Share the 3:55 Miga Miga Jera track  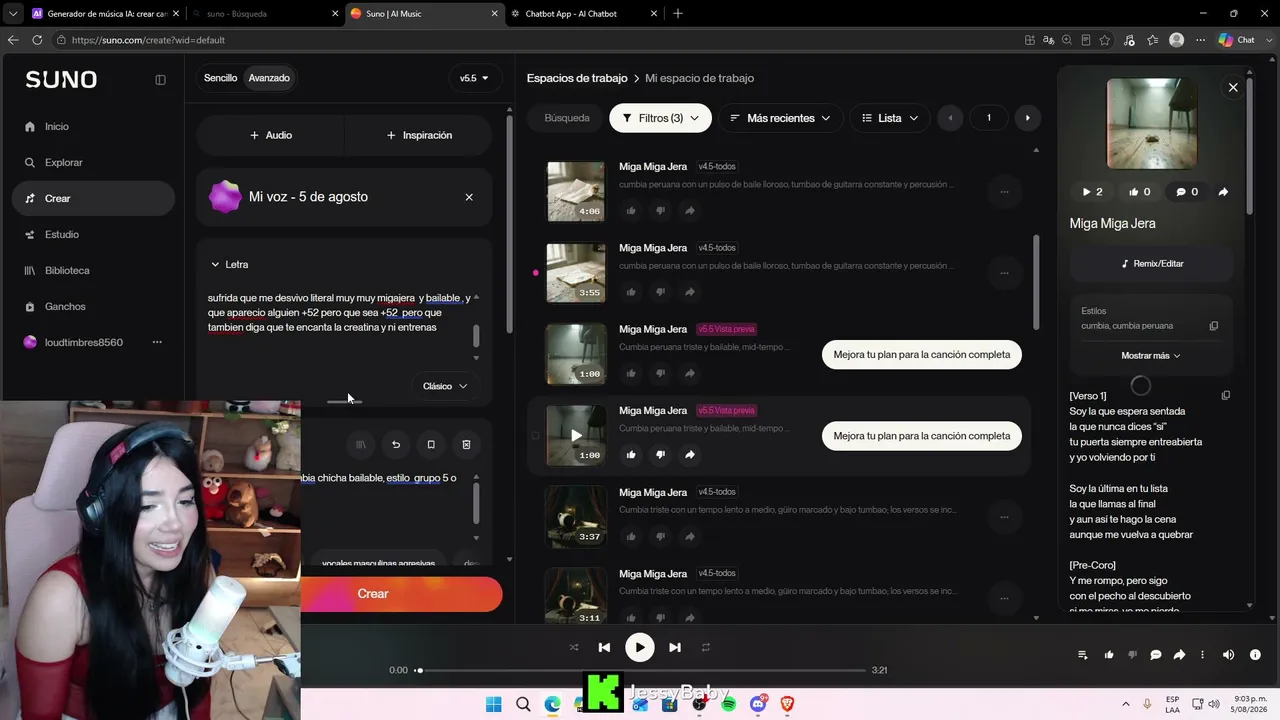690,292
